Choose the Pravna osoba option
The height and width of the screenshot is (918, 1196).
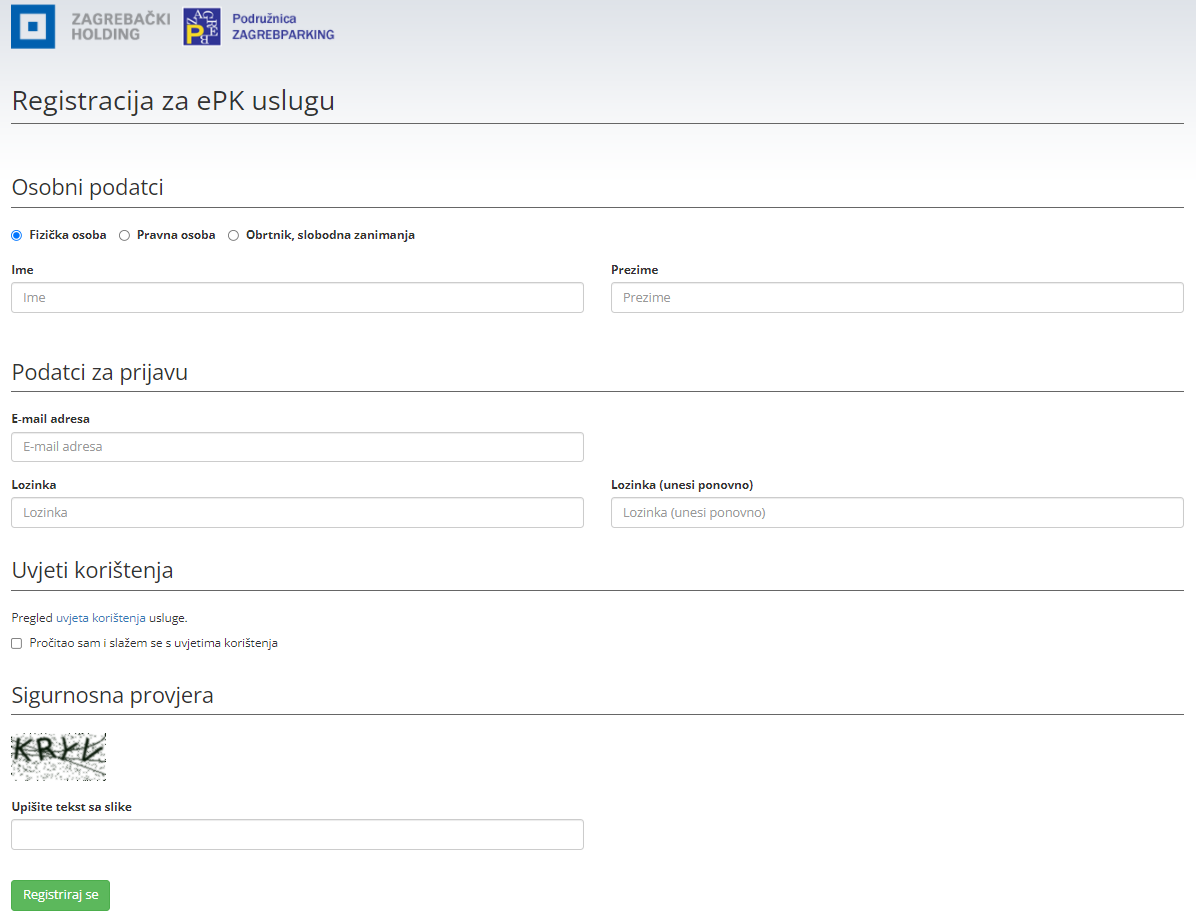[x=124, y=235]
